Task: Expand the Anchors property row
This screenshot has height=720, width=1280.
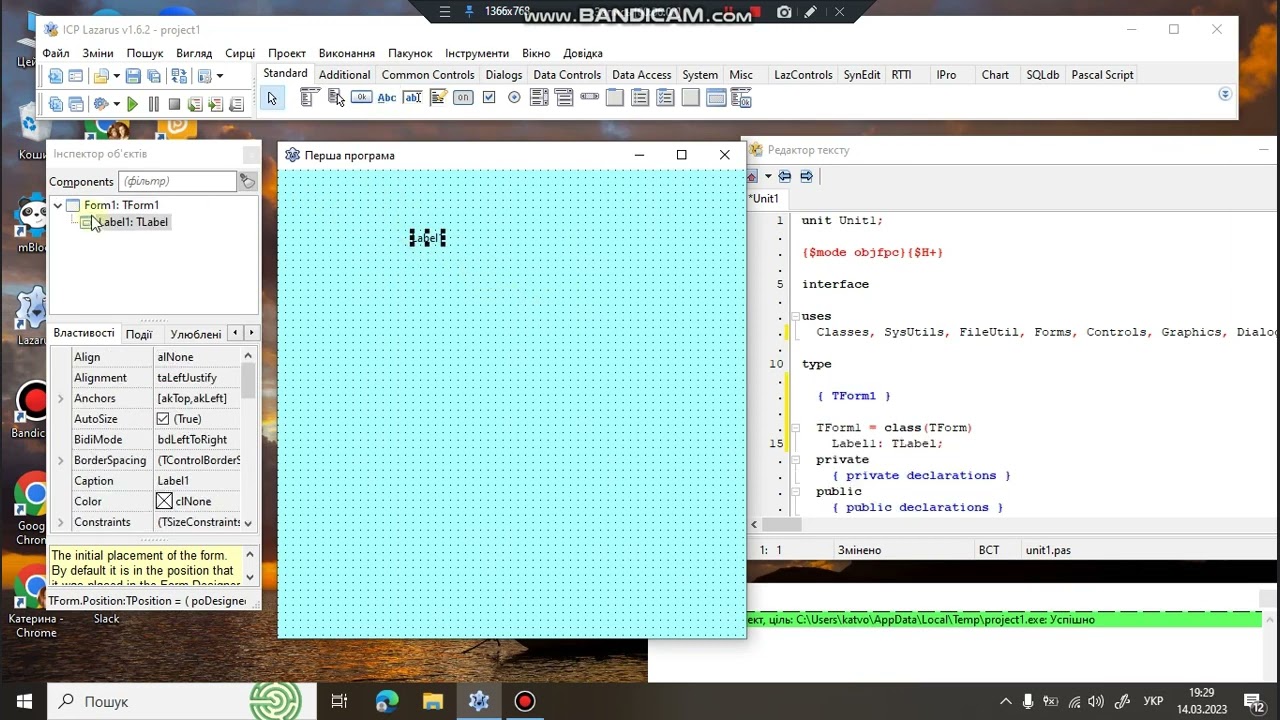Action: click(x=61, y=398)
